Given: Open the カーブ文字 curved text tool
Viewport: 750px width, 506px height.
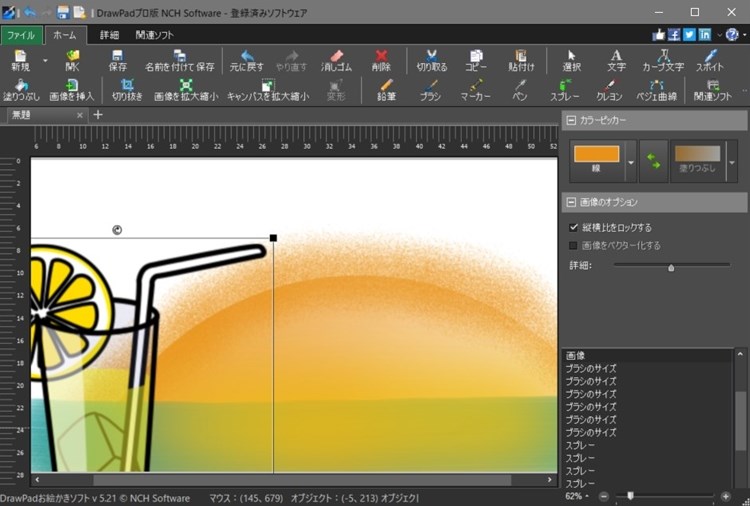Looking at the screenshot, I should 663,61.
